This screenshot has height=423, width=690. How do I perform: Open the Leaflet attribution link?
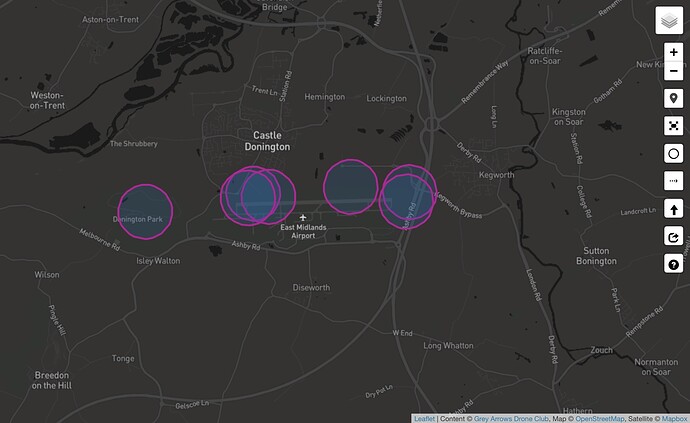click(425, 418)
